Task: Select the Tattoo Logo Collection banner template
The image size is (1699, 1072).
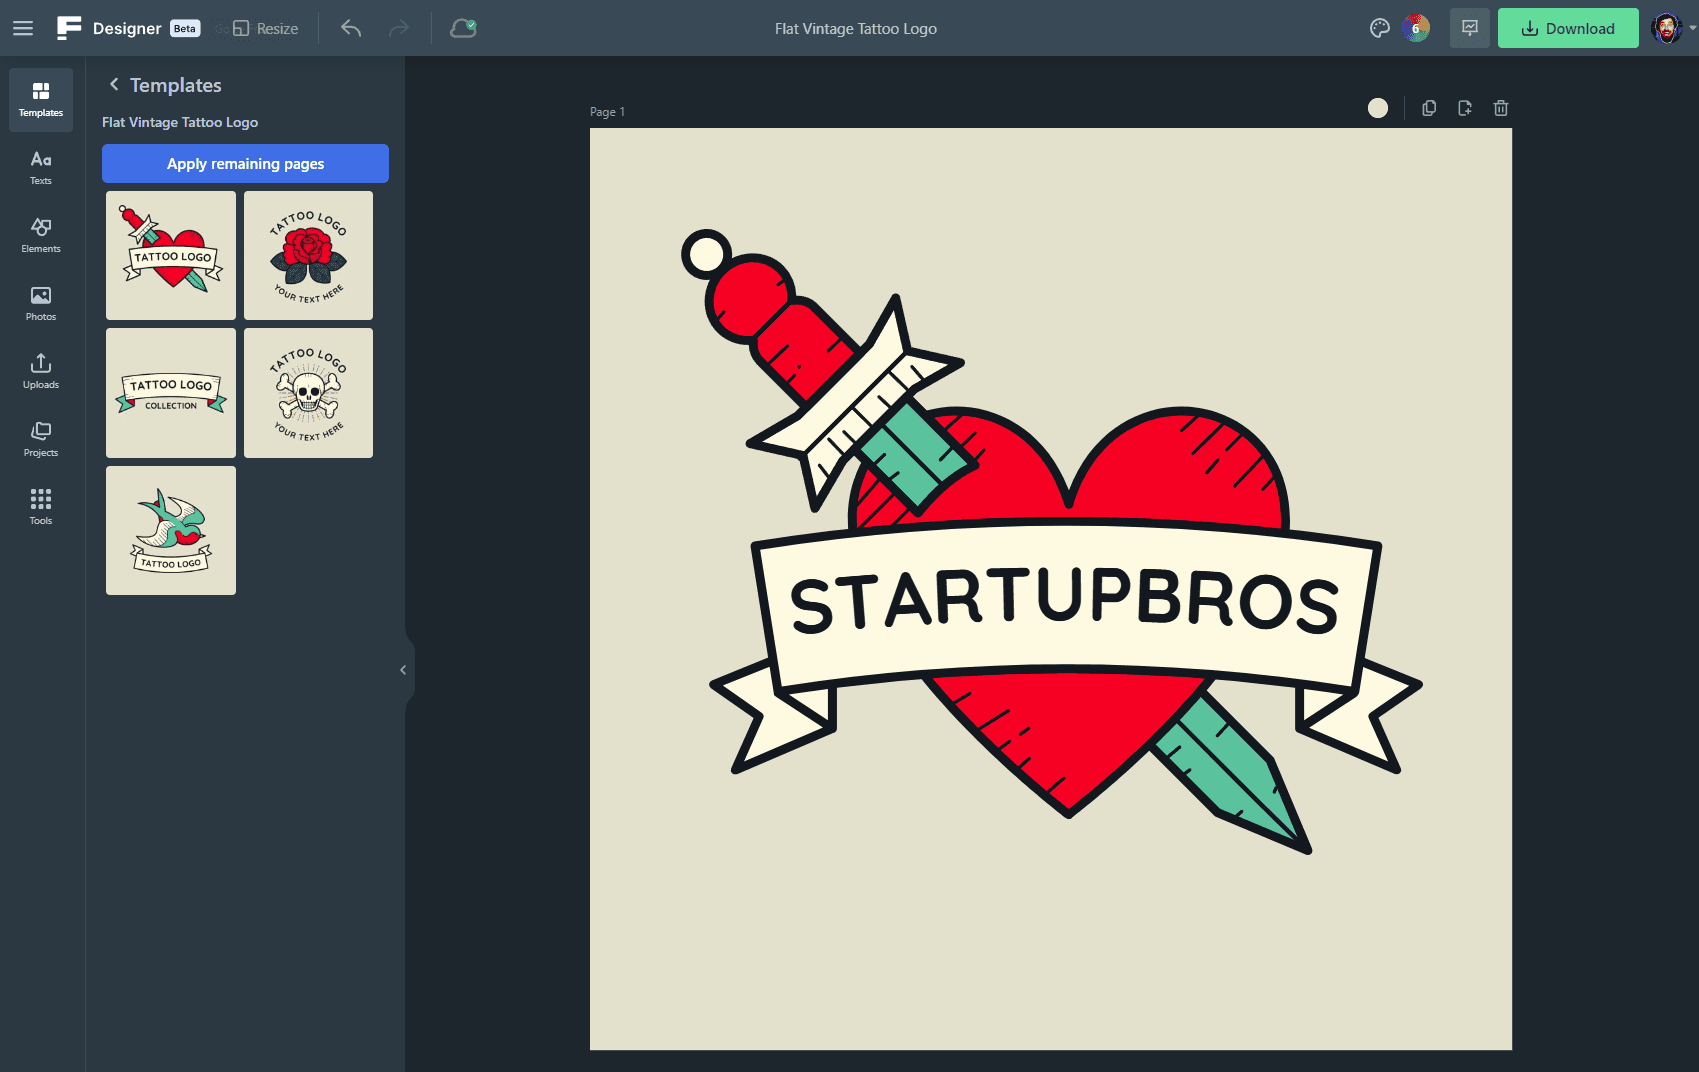Action: [171, 393]
